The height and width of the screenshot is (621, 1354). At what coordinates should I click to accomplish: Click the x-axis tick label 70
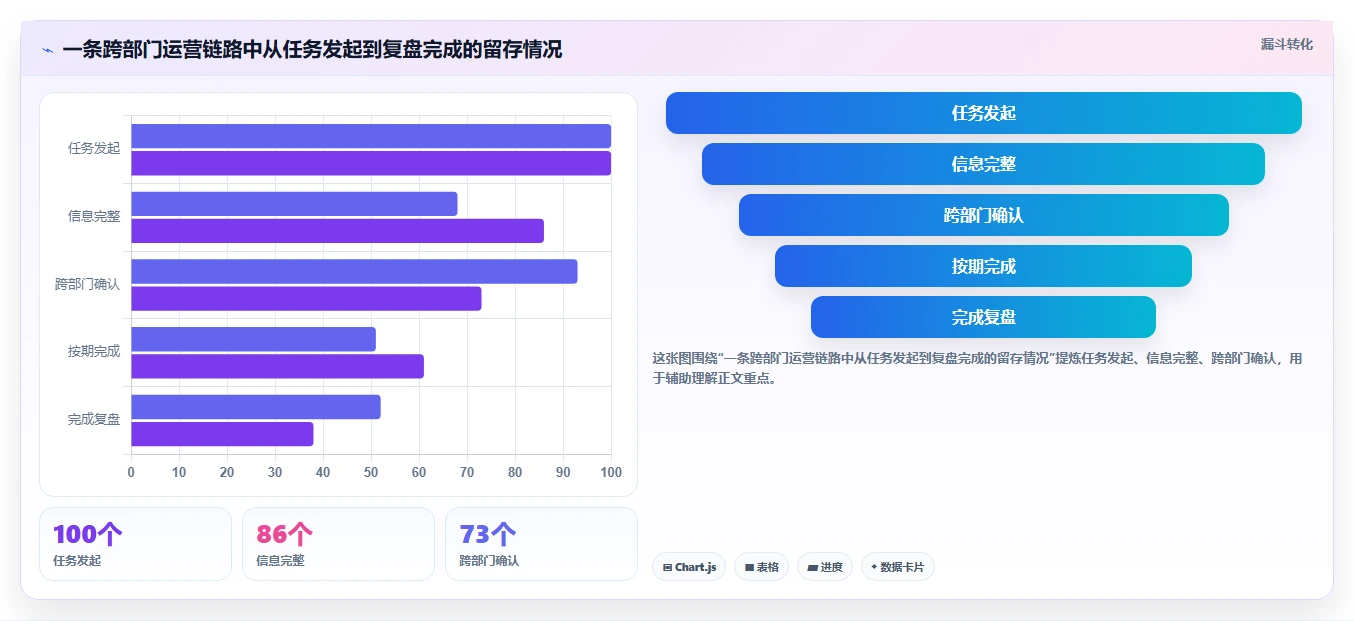click(x=467, y=472)
